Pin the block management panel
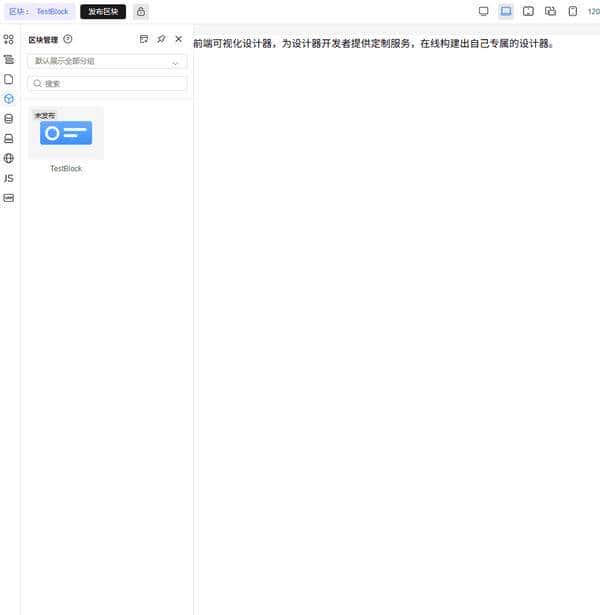The width and height of the screenshot is (600, 615). (161, 39)
